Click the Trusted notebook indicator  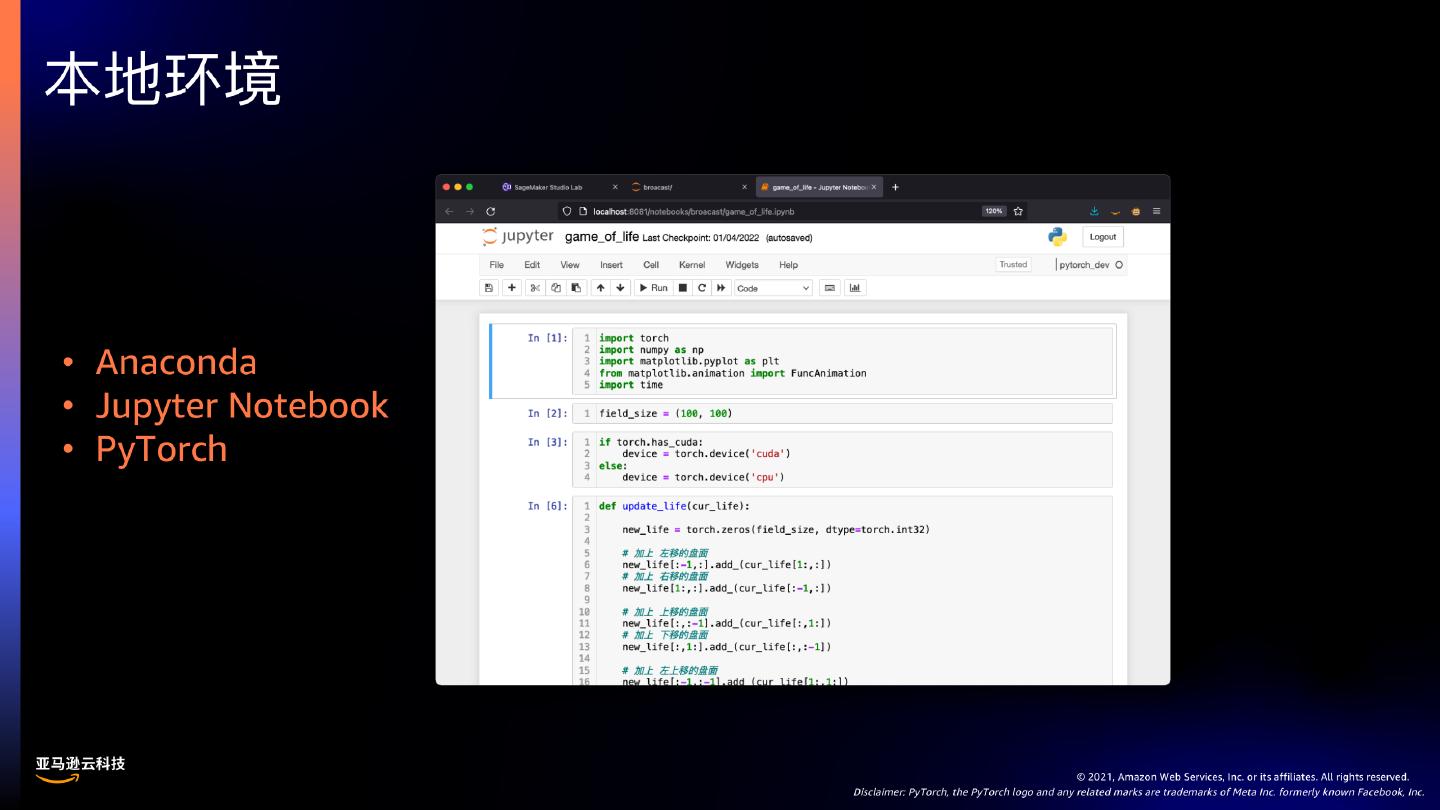1012,265
